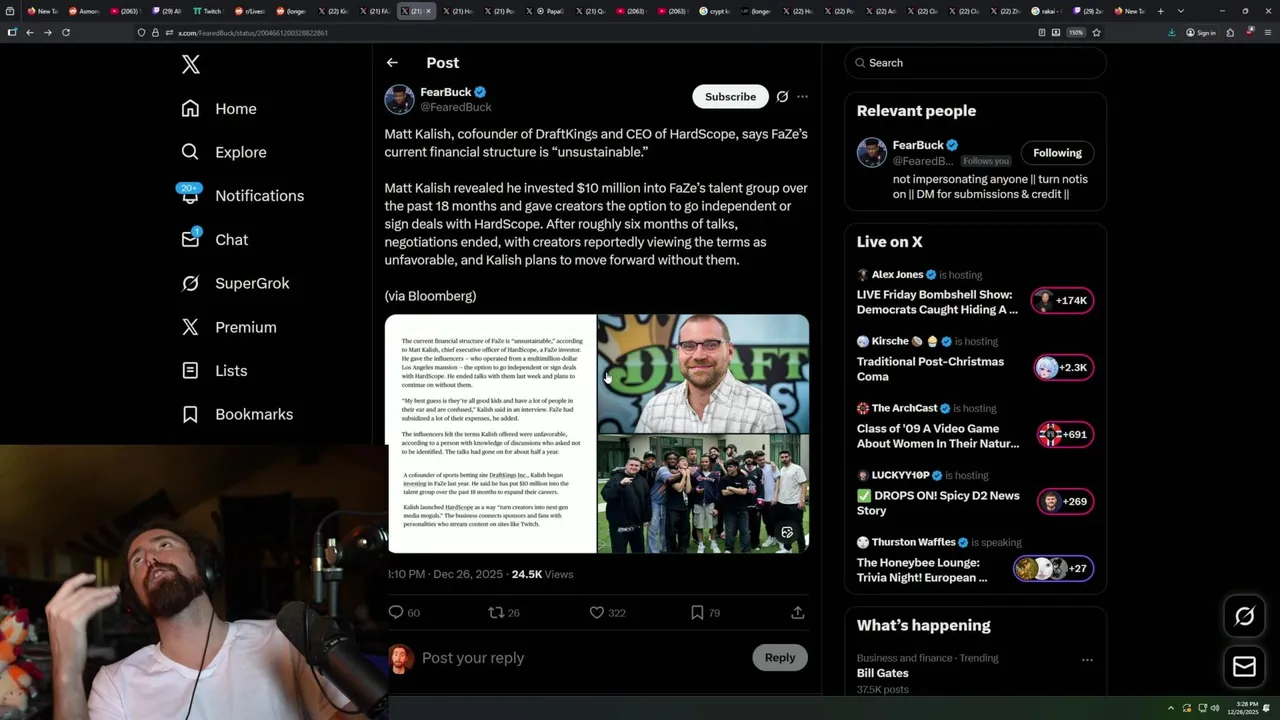Click the X logo in the sidebar
This screenshot has width=1280, height=720.
(x=191, y=65)
